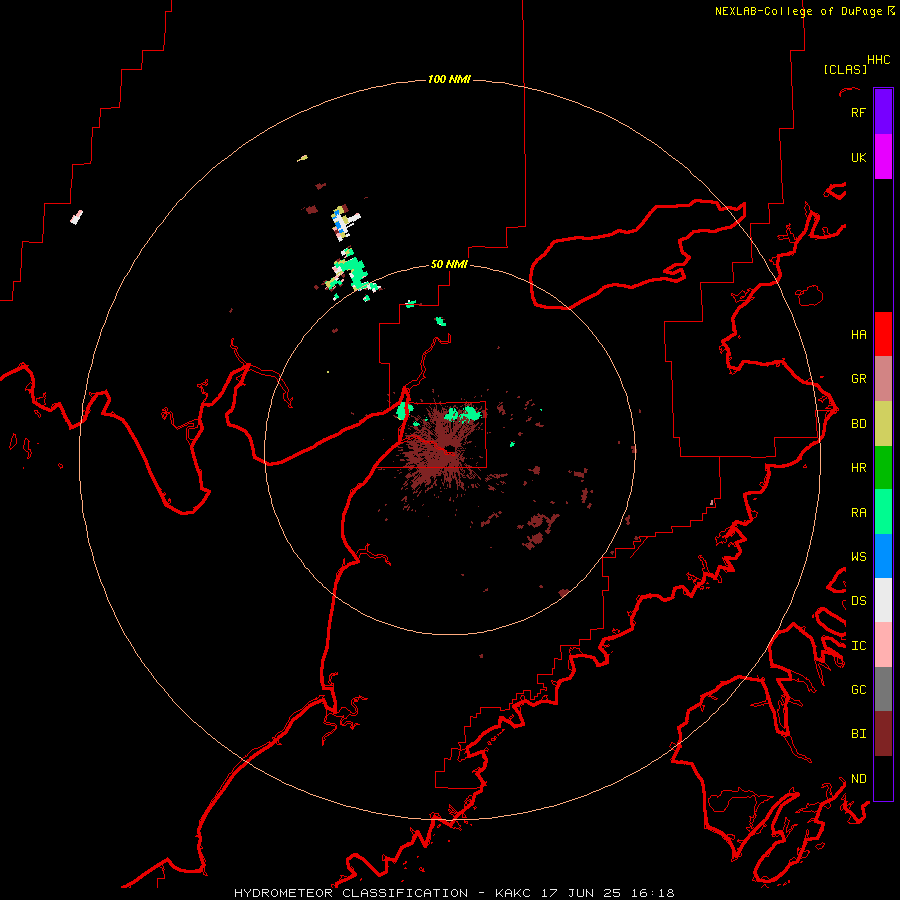
Task: Click the 'RF' legend label
Action: (858, 112)
